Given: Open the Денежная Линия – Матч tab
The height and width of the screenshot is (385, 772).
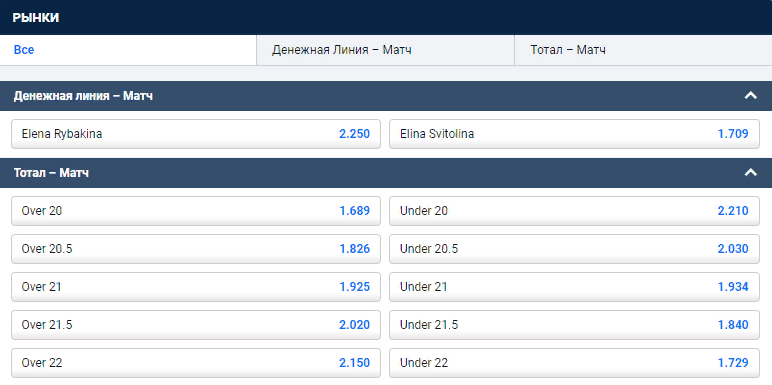Looking at the screenshot, I should (386, 50).
